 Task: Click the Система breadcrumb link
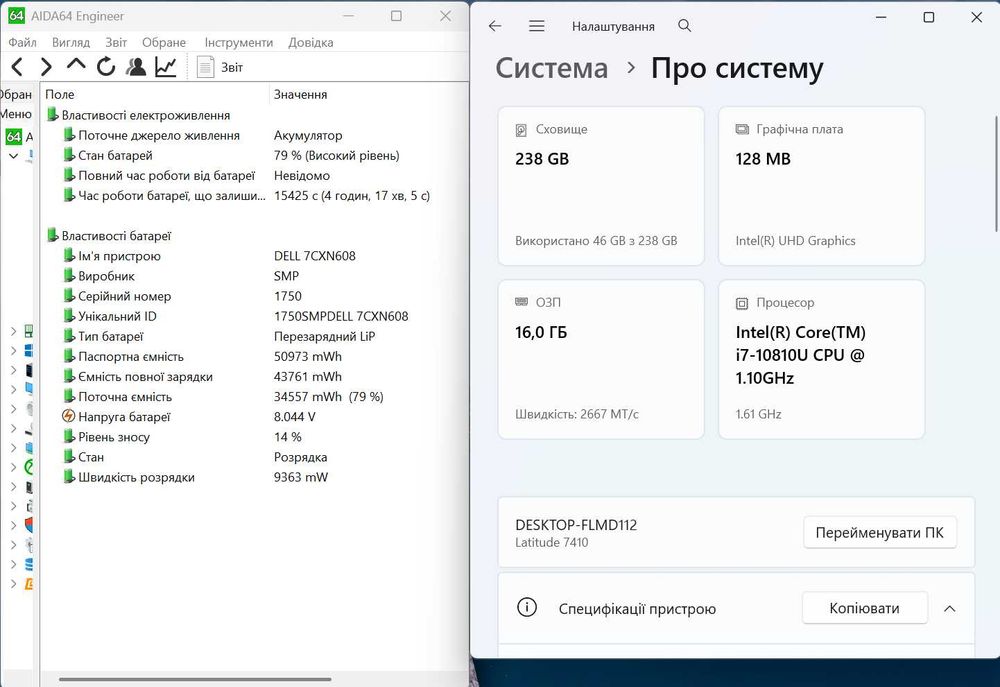pyautogui.click(x=552, y=68)
